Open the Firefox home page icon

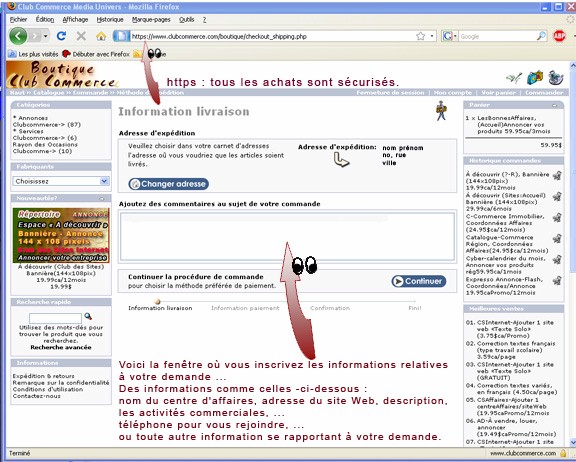coord(101,36)
